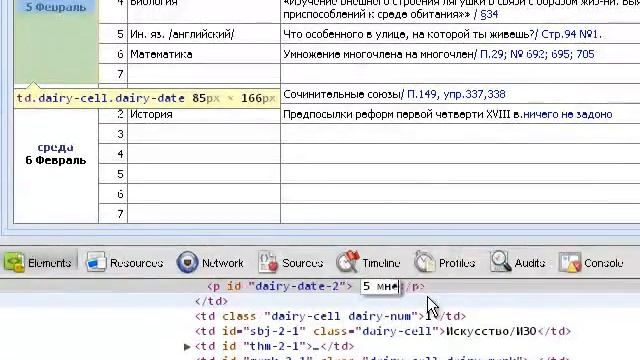Switch to the Resources tab label
Screen dimensions: 640x360
point(136,263)
